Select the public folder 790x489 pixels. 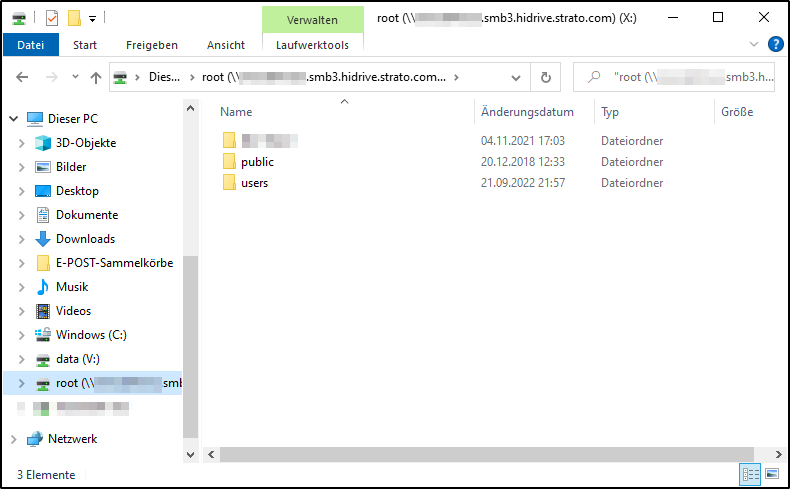(257, 162)
